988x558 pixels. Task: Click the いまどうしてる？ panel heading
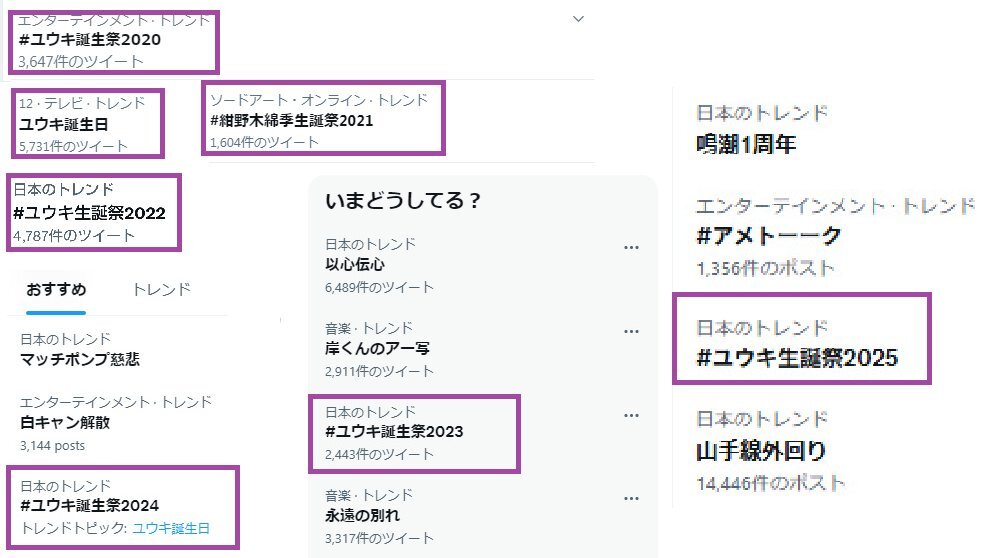[x=403, y=201]
